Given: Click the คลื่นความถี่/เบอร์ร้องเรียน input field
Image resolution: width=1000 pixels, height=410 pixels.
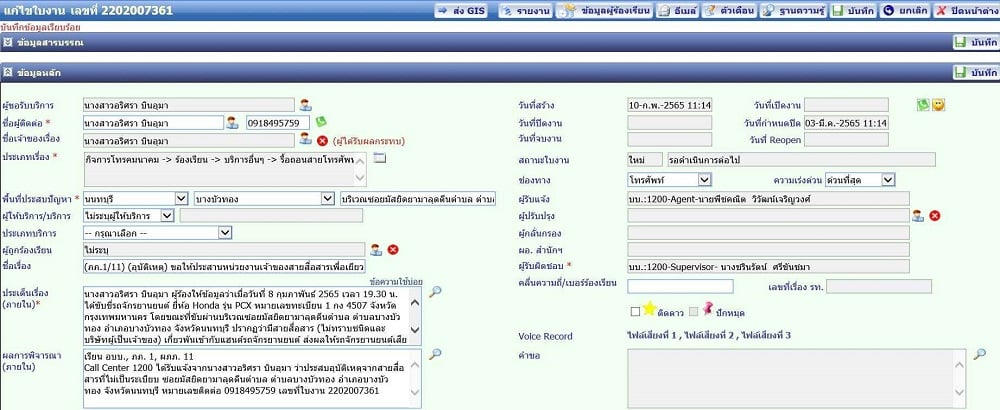Looking at the screenshot, I should 680,286.
